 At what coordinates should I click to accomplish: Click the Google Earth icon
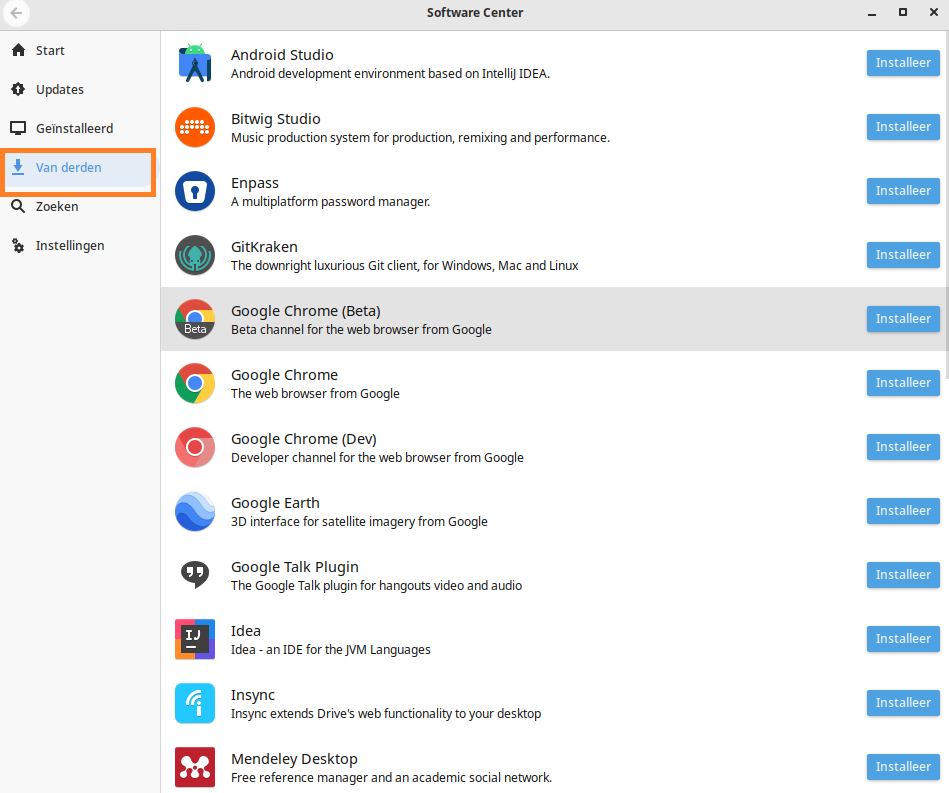click(195, 512)
